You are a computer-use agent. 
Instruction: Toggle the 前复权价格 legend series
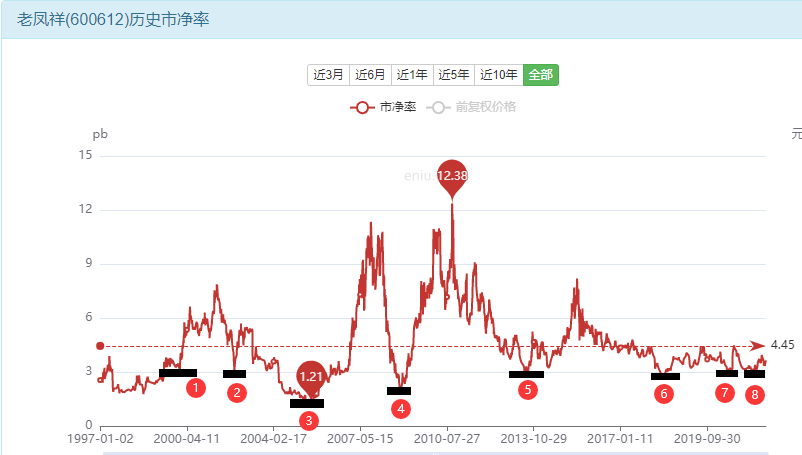[x=471, y=107]
